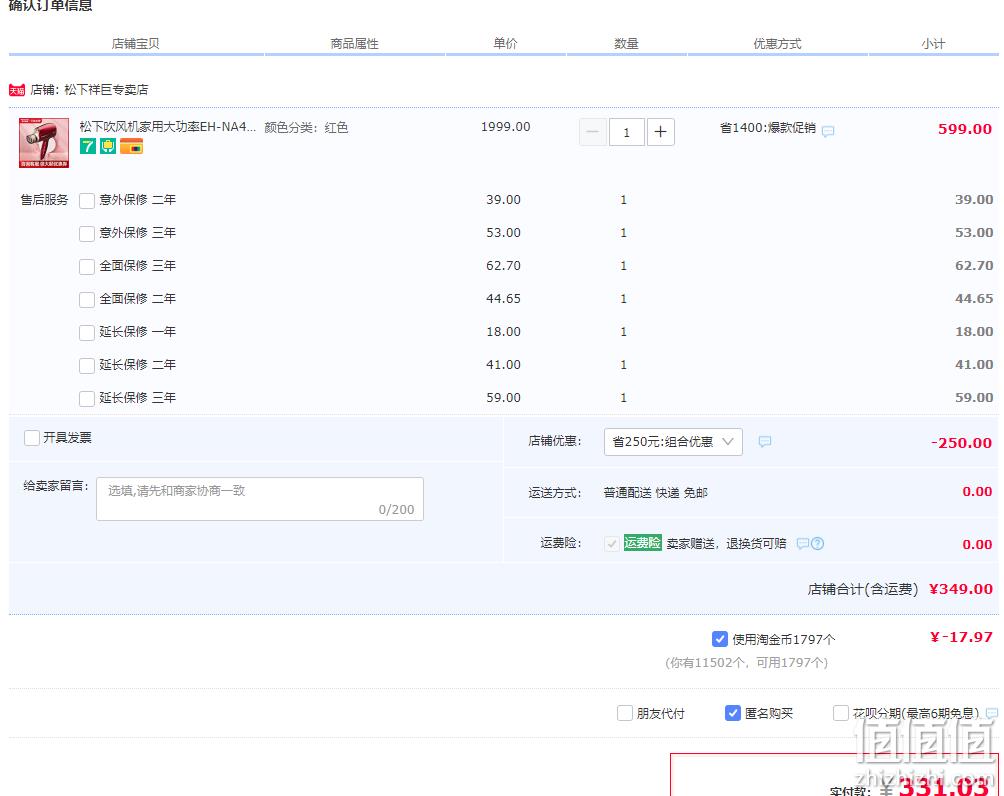The width and height of the screenshot is (1004, 796).
Task: Tick the 全面保修 三年 checkbox
Action: (87, 266)
